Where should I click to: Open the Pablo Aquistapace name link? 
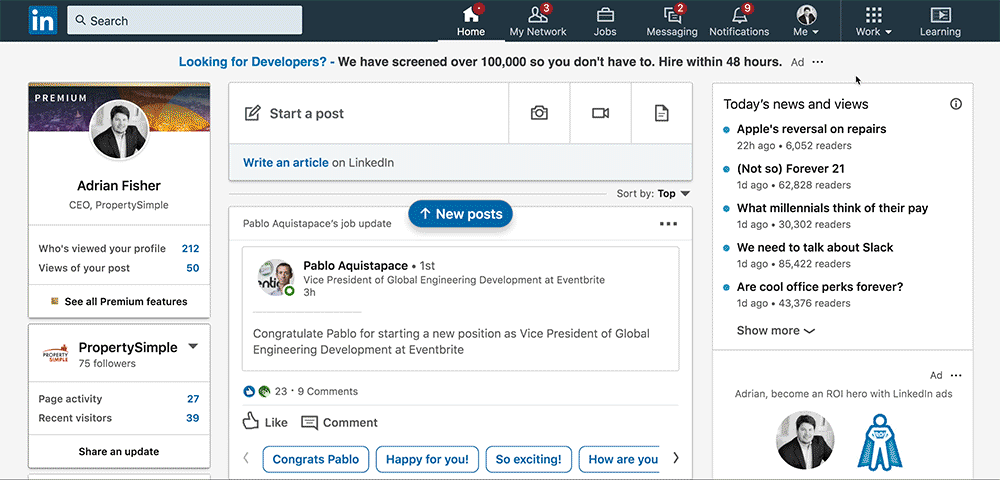pyautogui.click(x=355, y=265)
